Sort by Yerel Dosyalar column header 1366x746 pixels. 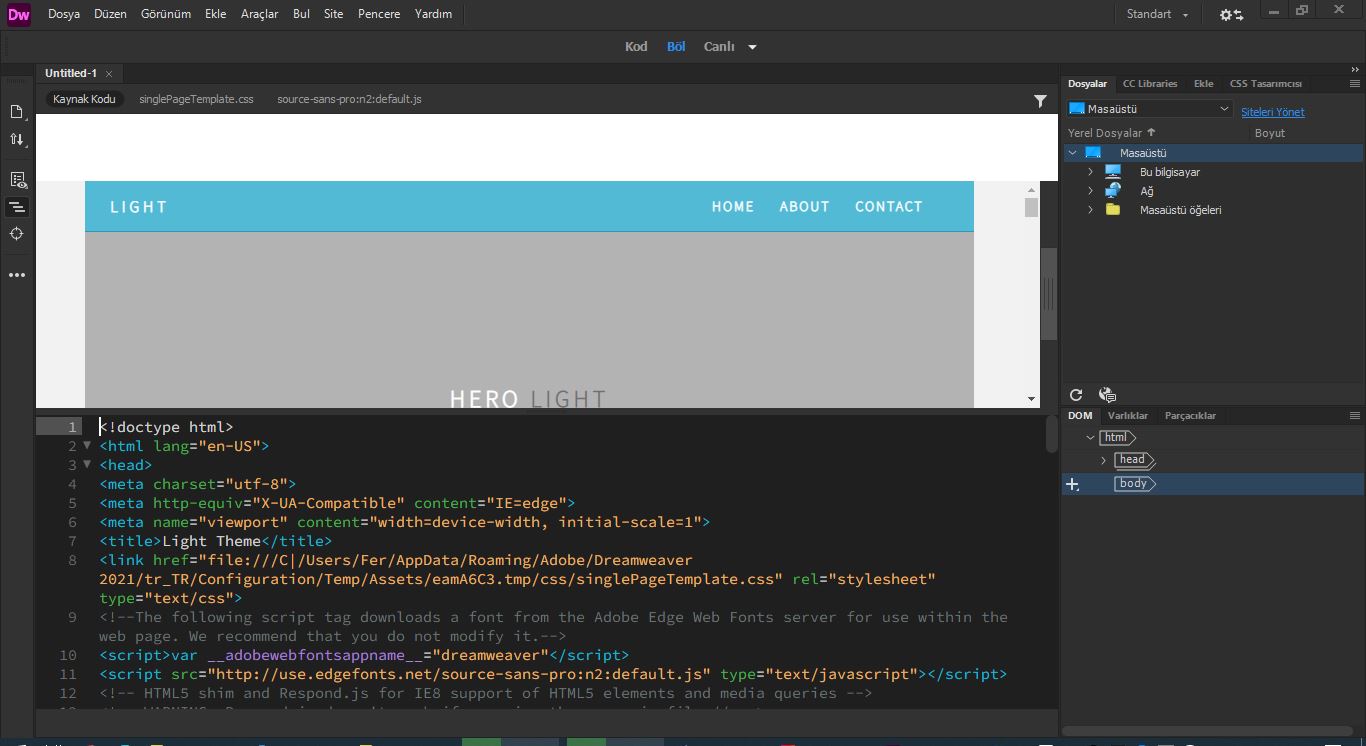click(x=1111, y=133)
